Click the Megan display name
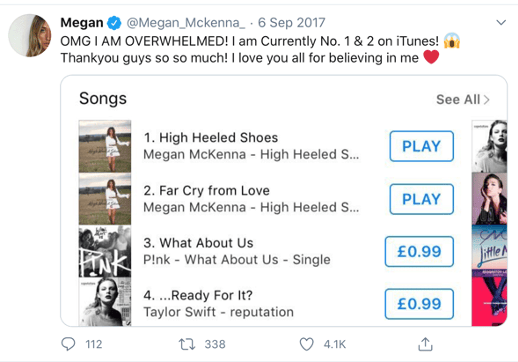Image resolution: width=518 pixels, height=362 pixels. [x=82, y=23]
